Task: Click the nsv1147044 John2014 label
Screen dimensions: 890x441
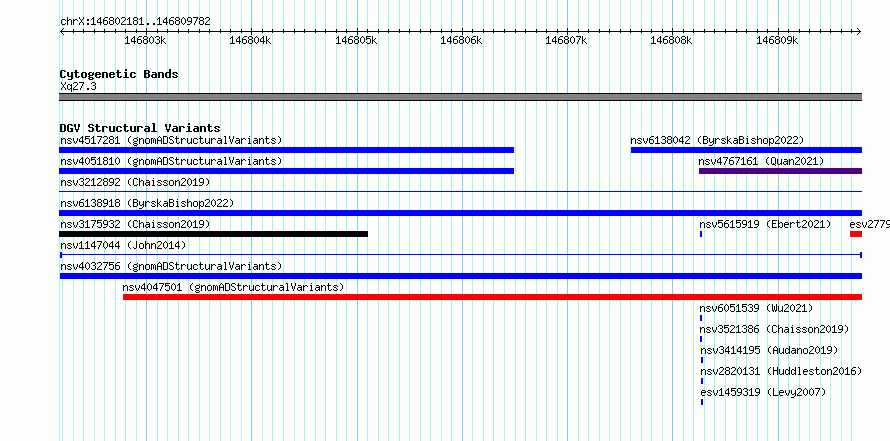Action: [123, 245]
